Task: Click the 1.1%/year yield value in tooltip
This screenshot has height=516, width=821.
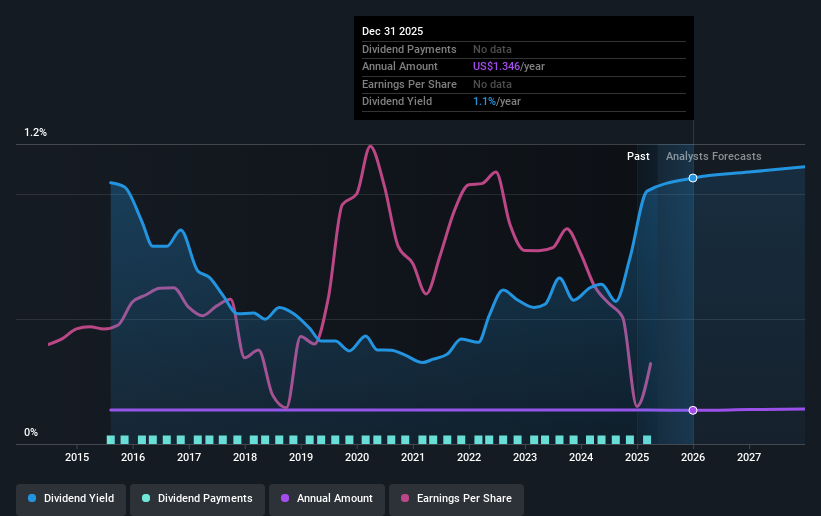Action: click(497, 102)
